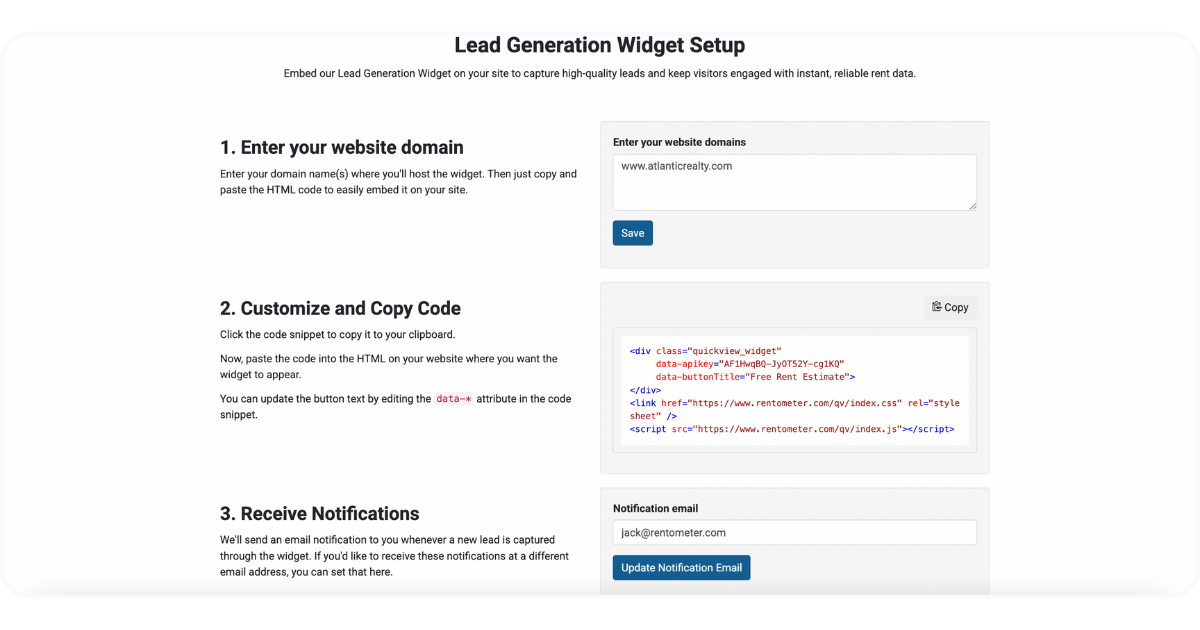Select heading "3. Receive Notifications"
Screen dimensions: 1200x630
coord(320,513)
